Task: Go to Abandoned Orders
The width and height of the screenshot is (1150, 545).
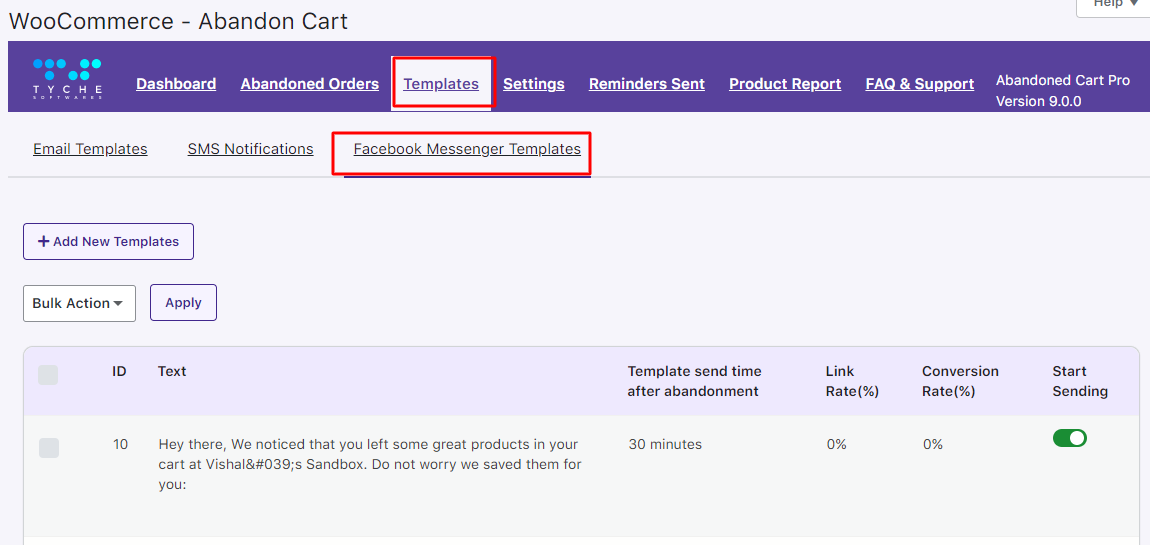Action: pos(310,84)
